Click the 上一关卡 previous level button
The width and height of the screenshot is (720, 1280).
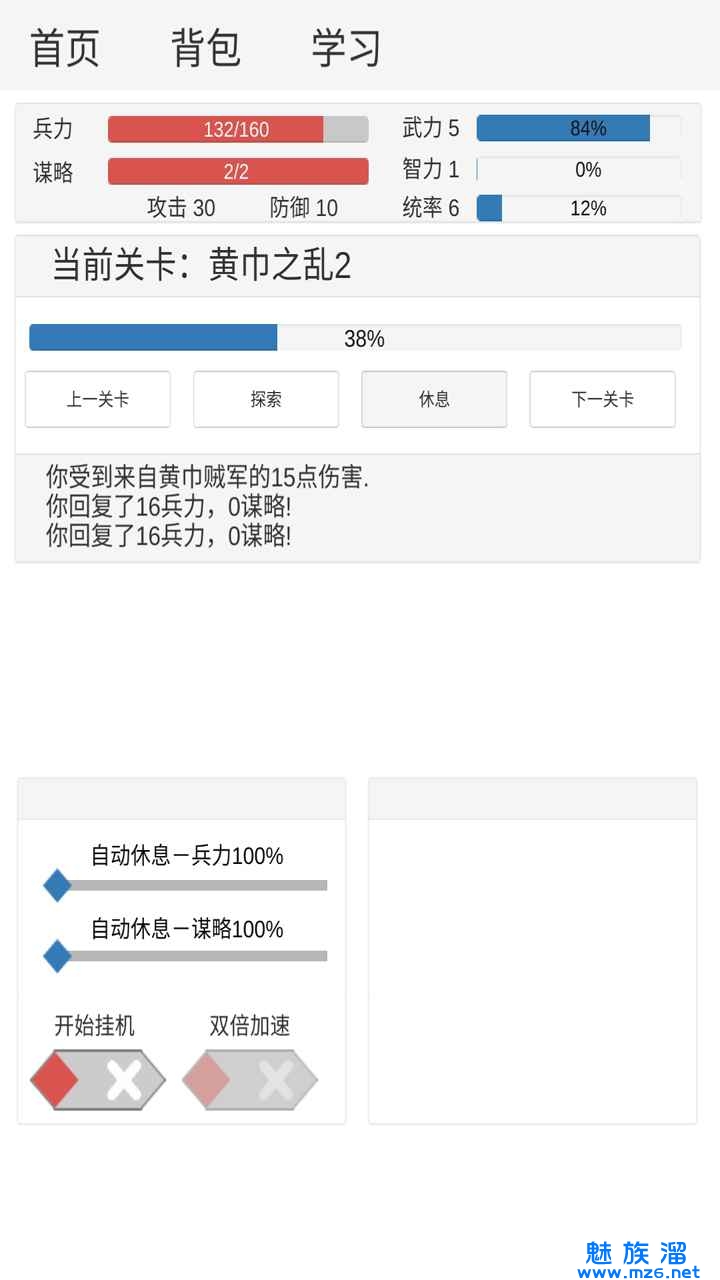point(98,399)
